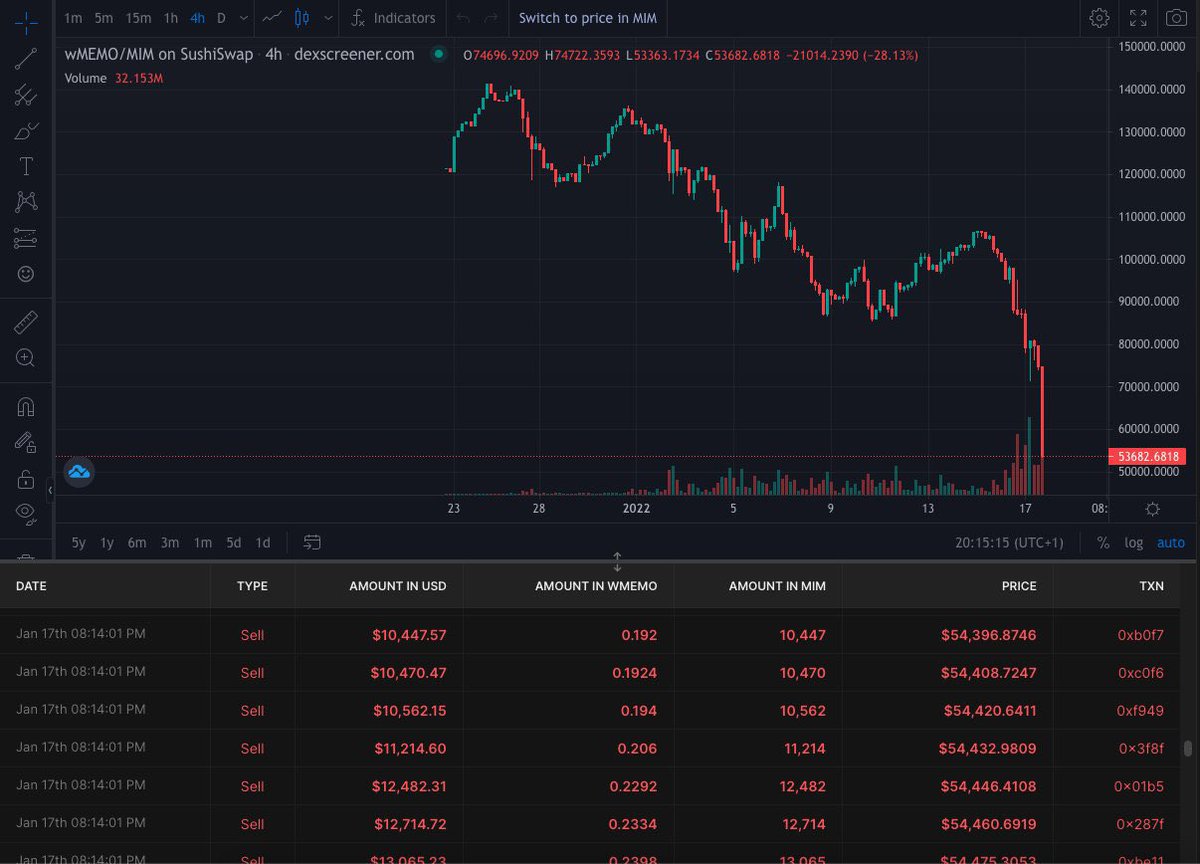Open the timeframe dropdown arrow

click(x=244, y=18)
